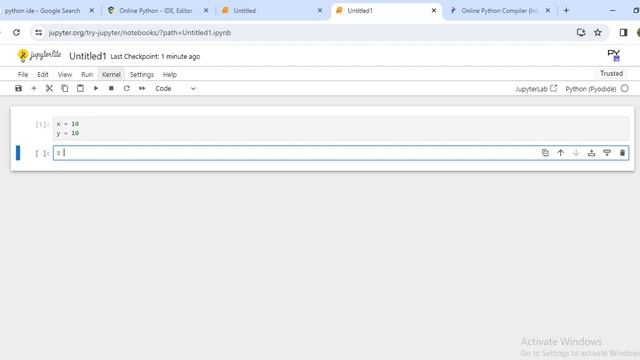The height and width of the screenshot is (360, 640).
Task: Click the Trusted notebook button
Action: coord(611,73)
